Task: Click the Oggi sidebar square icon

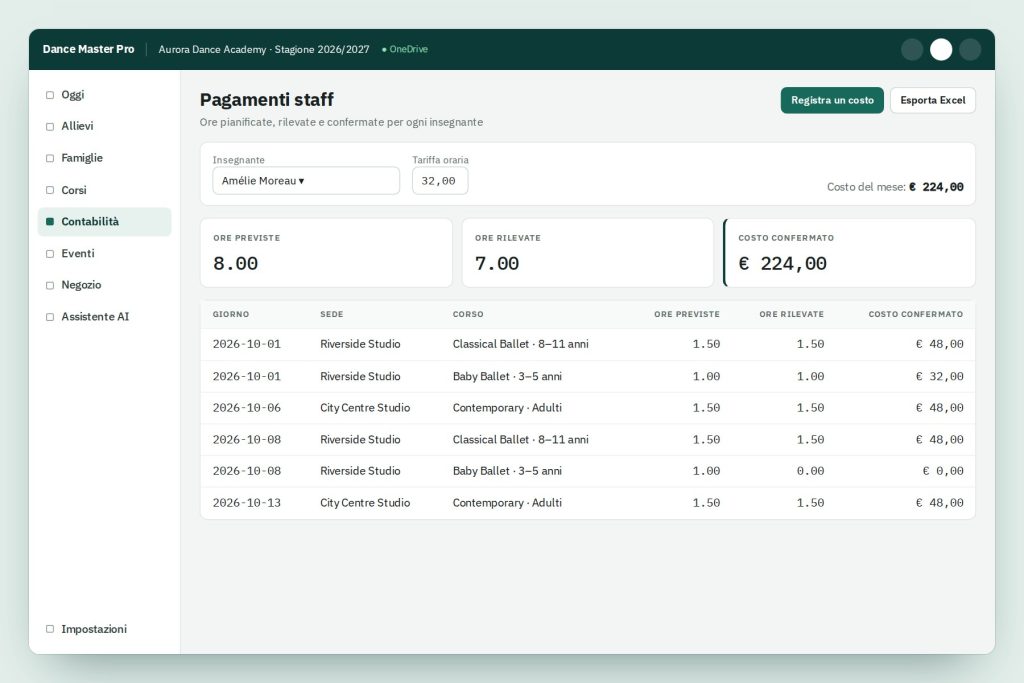Action: click(50, 95)
